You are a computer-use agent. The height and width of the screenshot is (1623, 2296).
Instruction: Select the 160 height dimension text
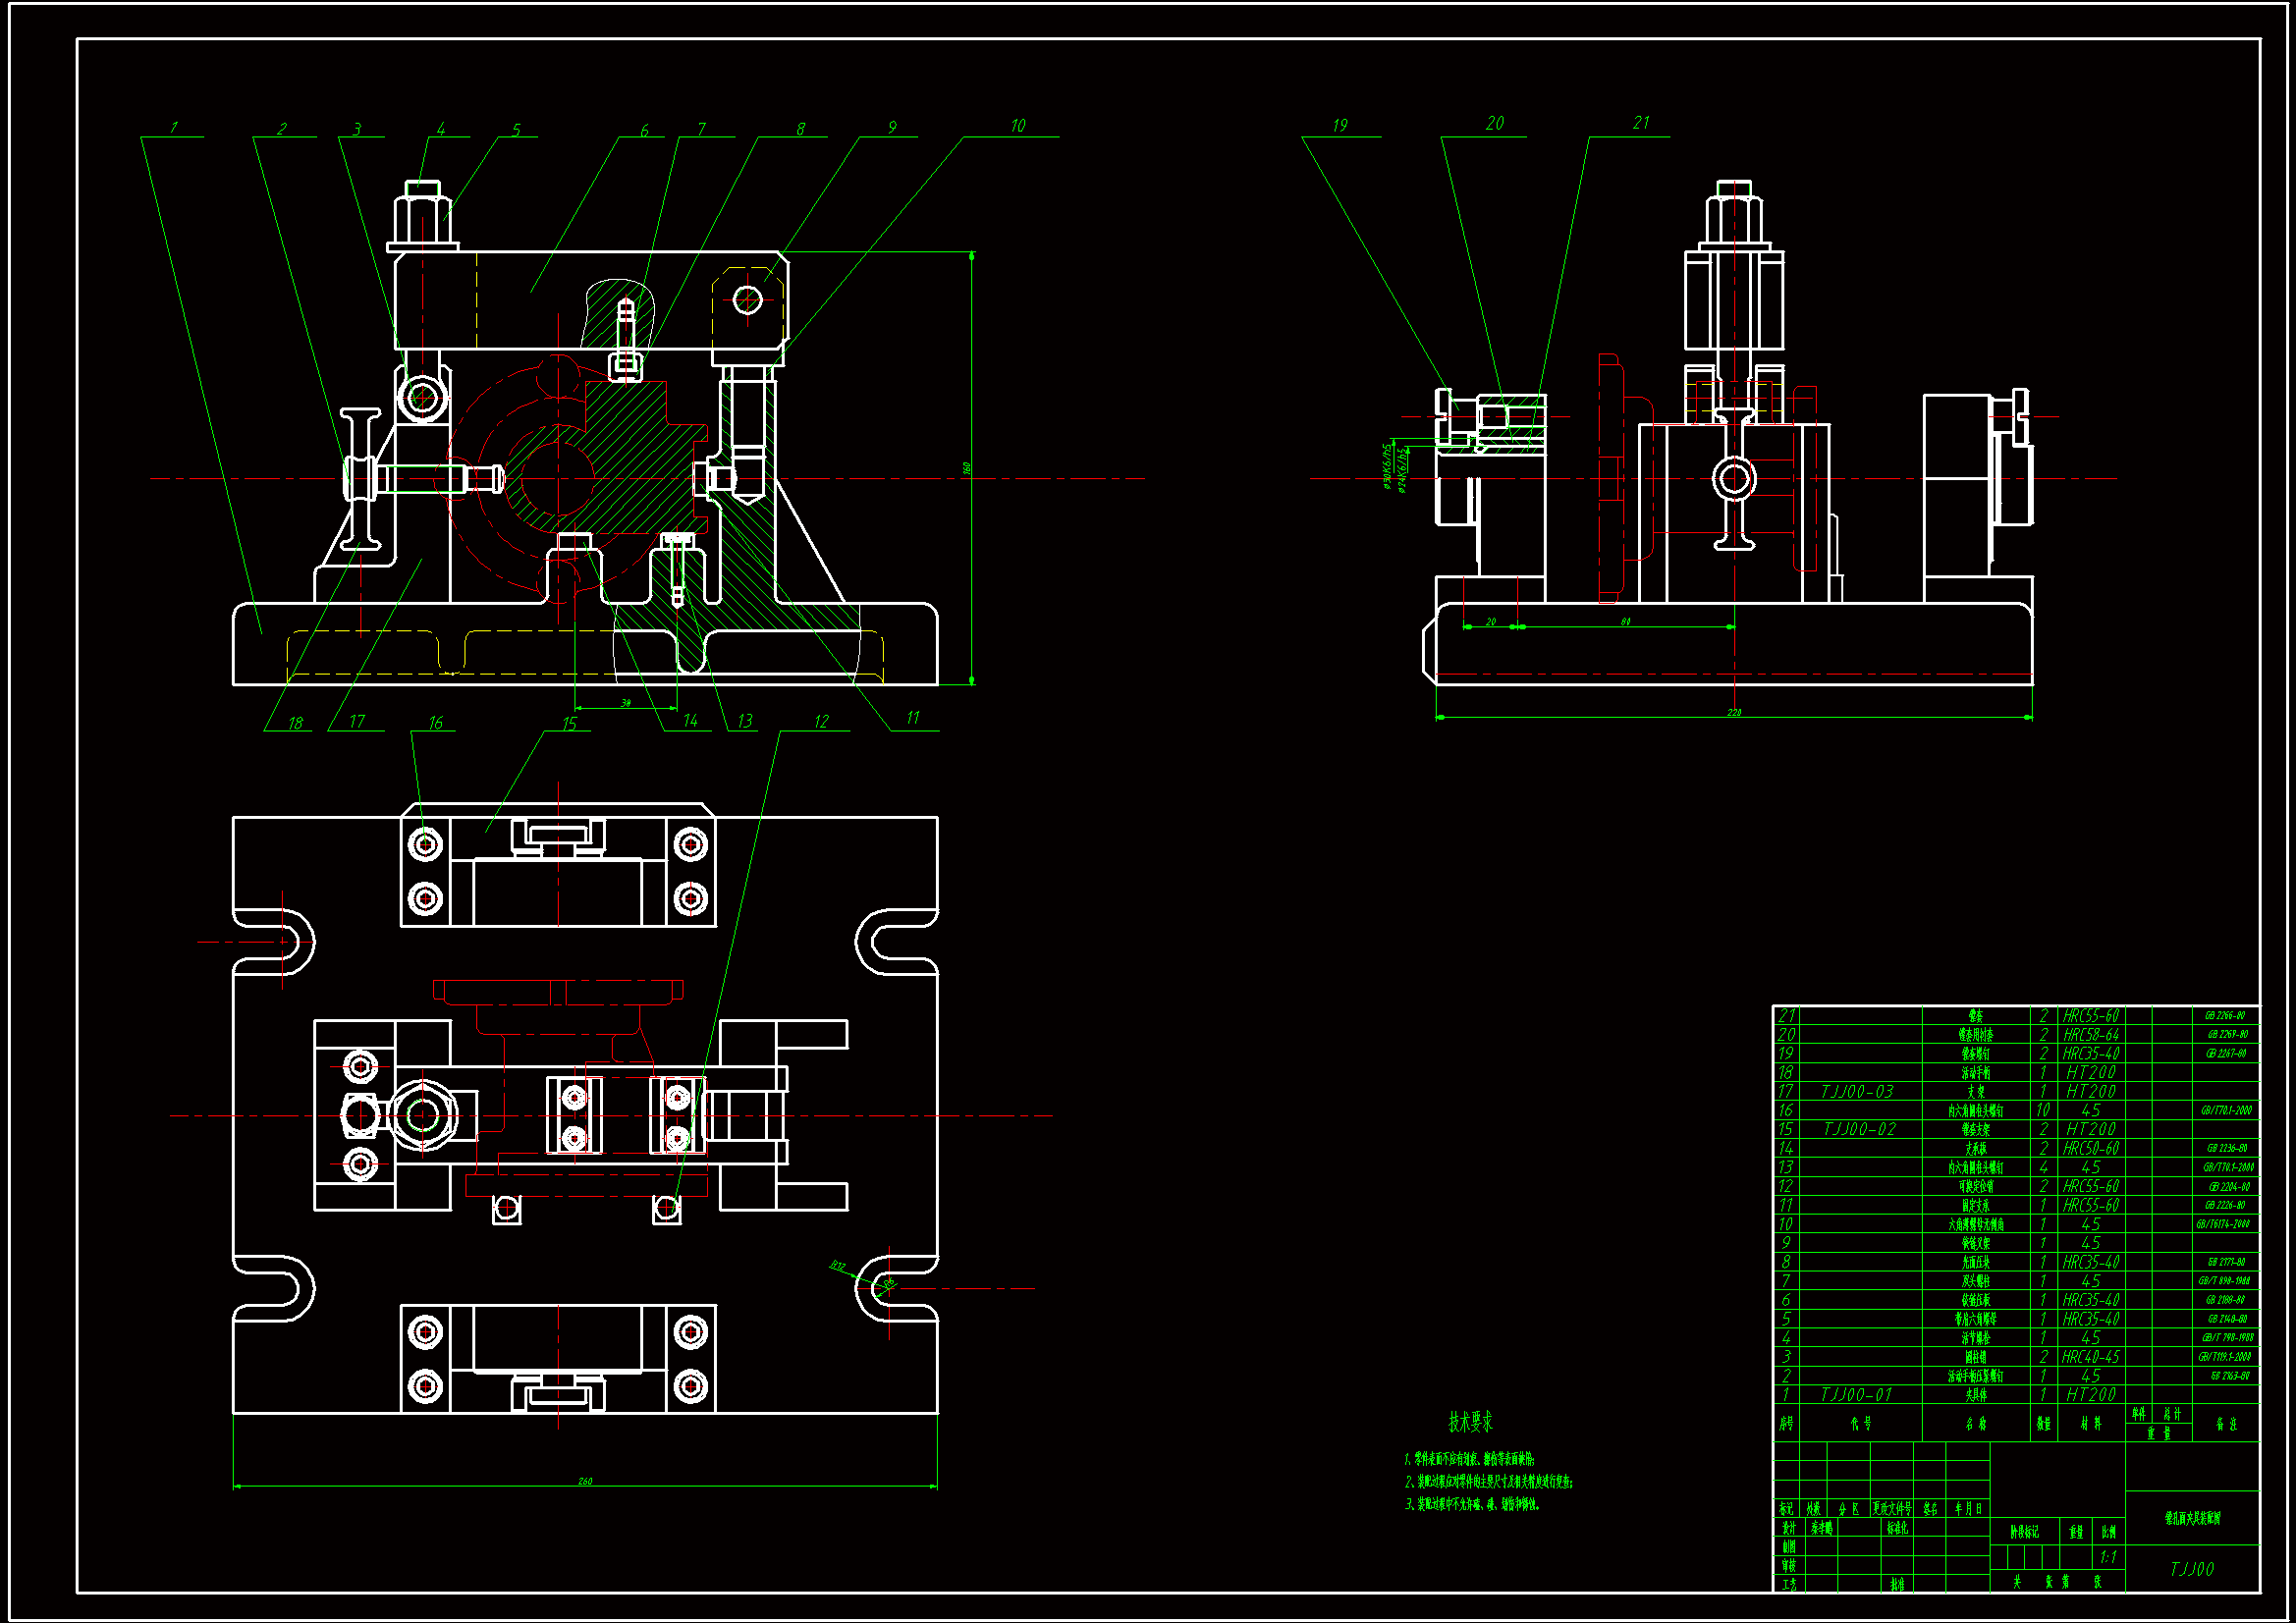(x=966, y=467)
